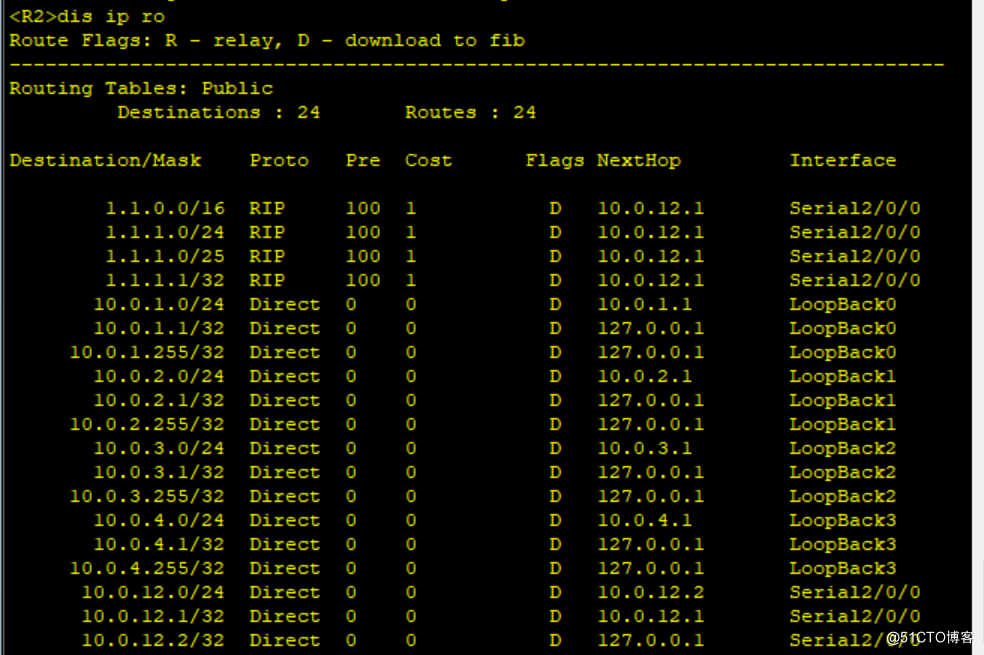
Task: Select destination 10.0.1.1/32
Action: point(159,328)
